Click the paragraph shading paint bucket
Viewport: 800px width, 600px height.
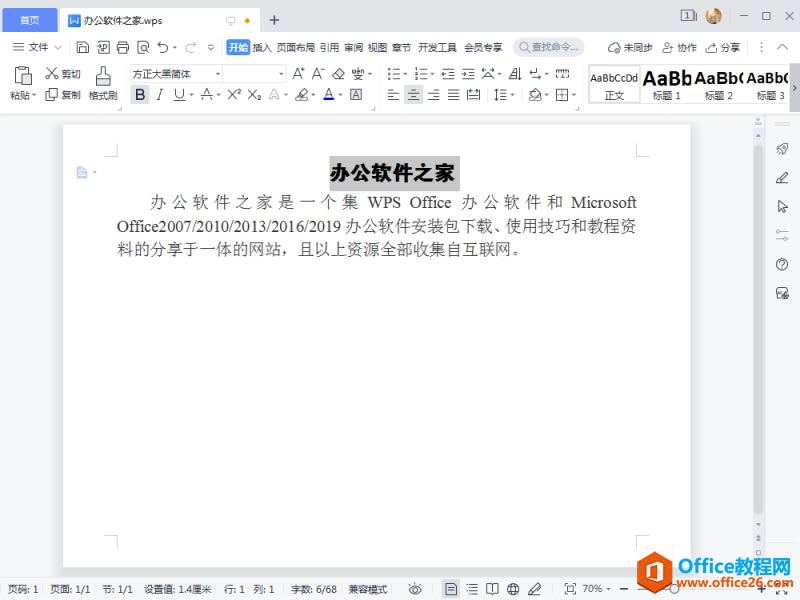point(535,94)
